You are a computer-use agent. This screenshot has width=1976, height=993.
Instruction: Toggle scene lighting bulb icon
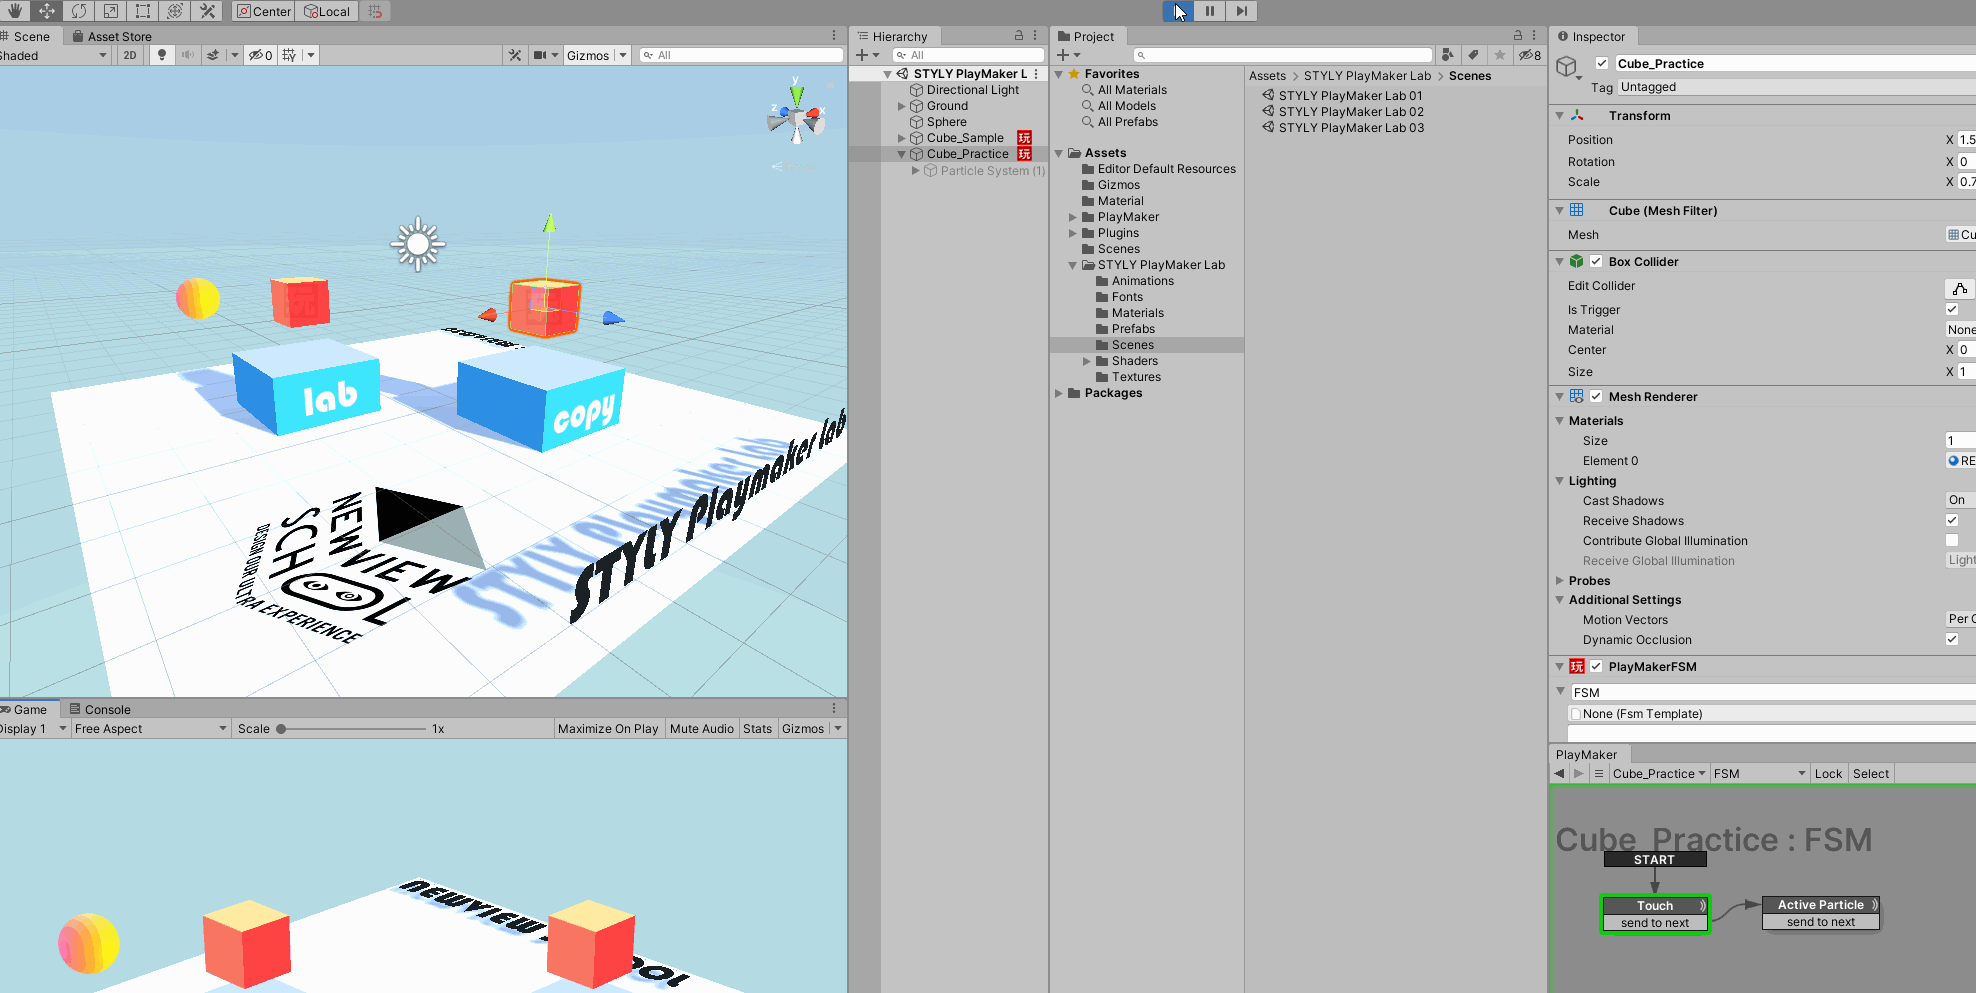click(162, 55)
